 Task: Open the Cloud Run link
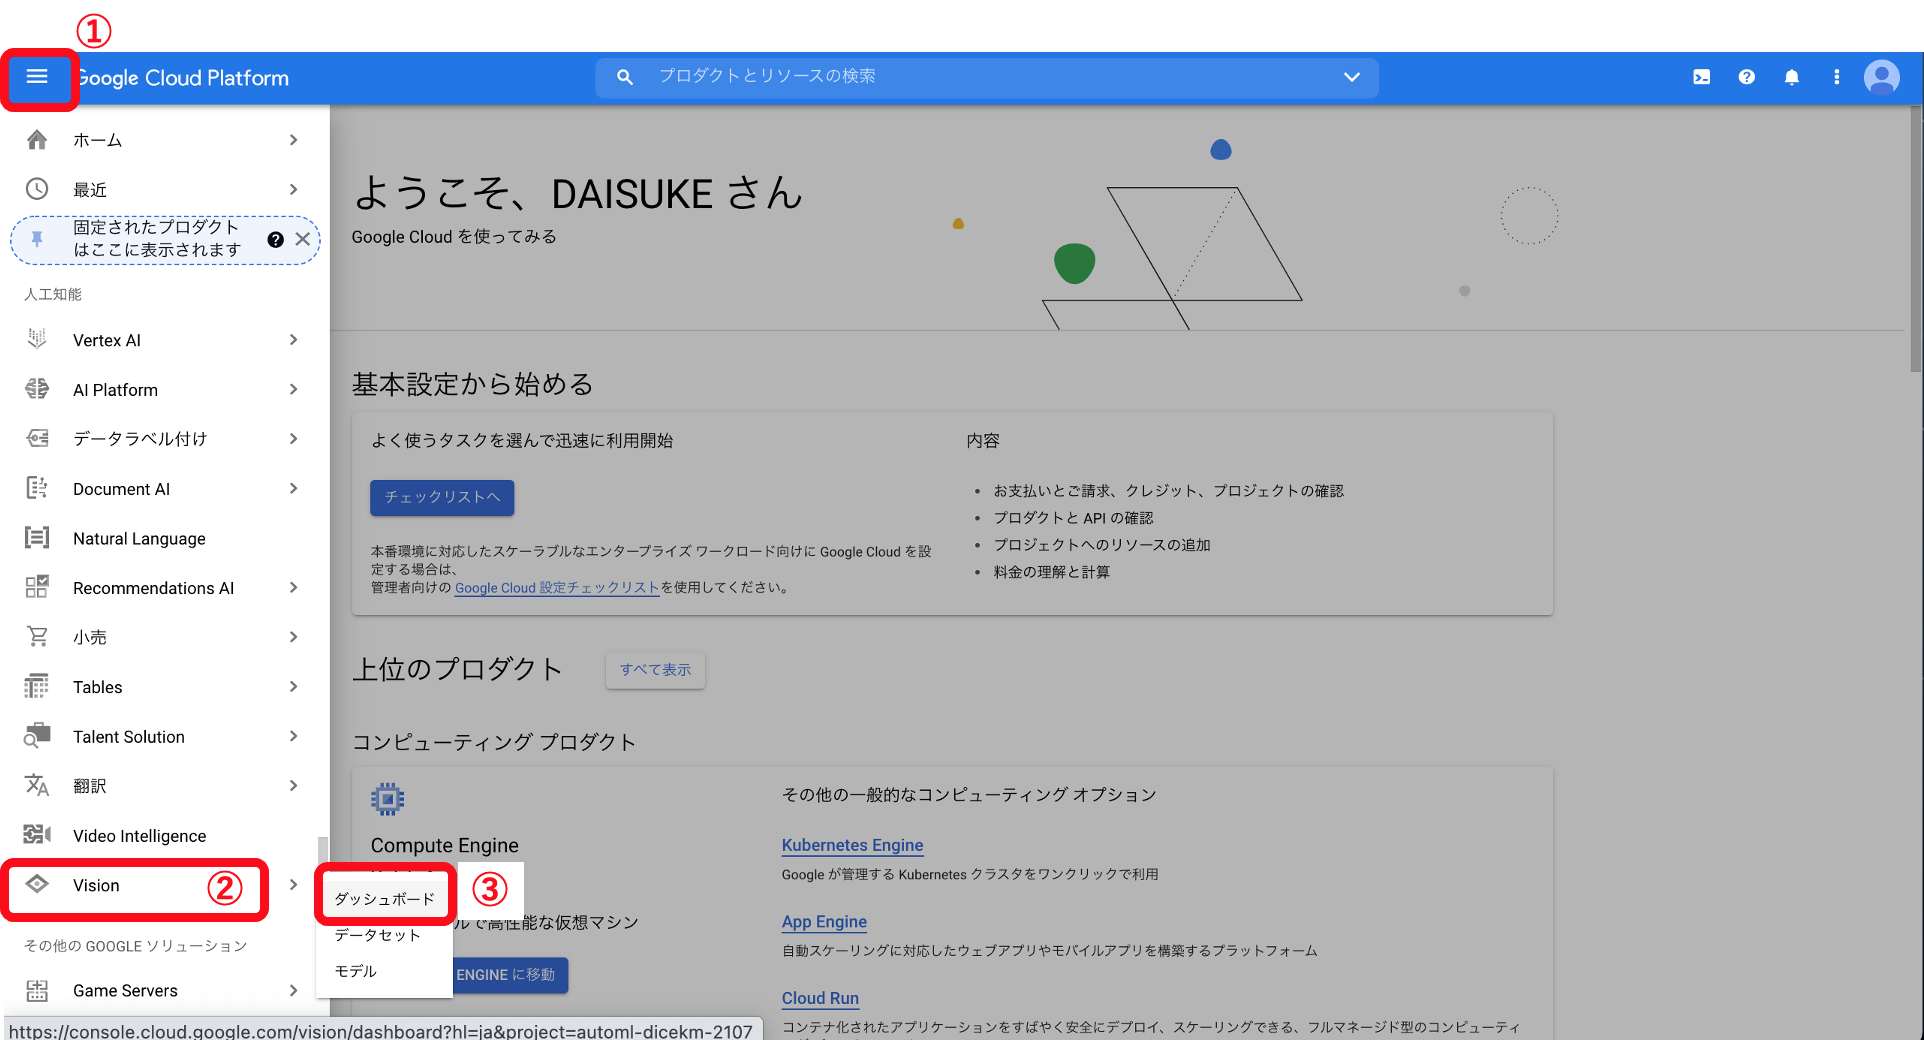820,998
